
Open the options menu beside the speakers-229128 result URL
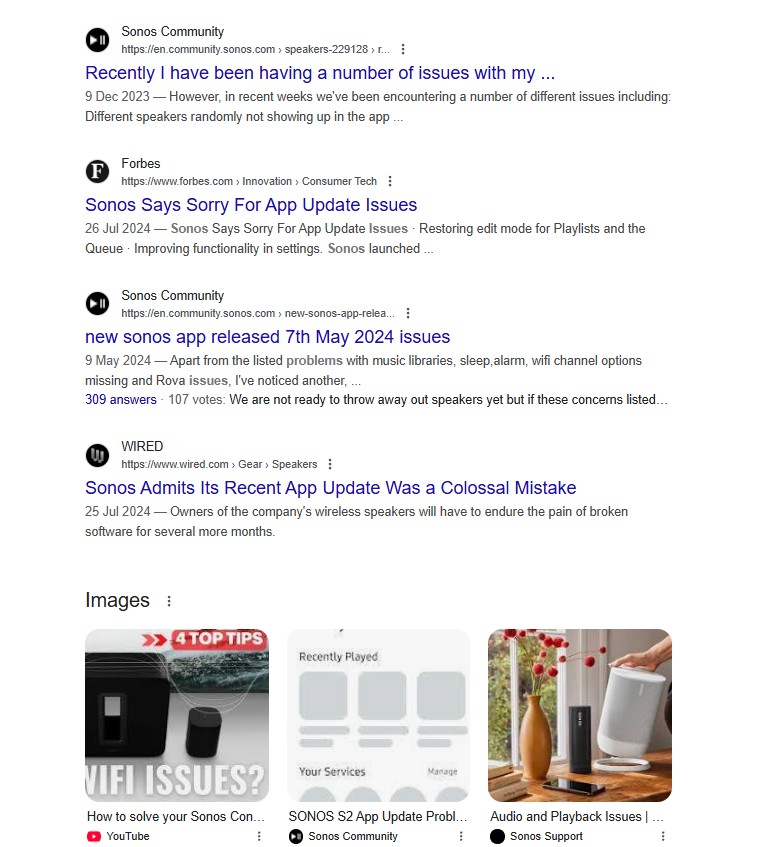pos(403,50)
